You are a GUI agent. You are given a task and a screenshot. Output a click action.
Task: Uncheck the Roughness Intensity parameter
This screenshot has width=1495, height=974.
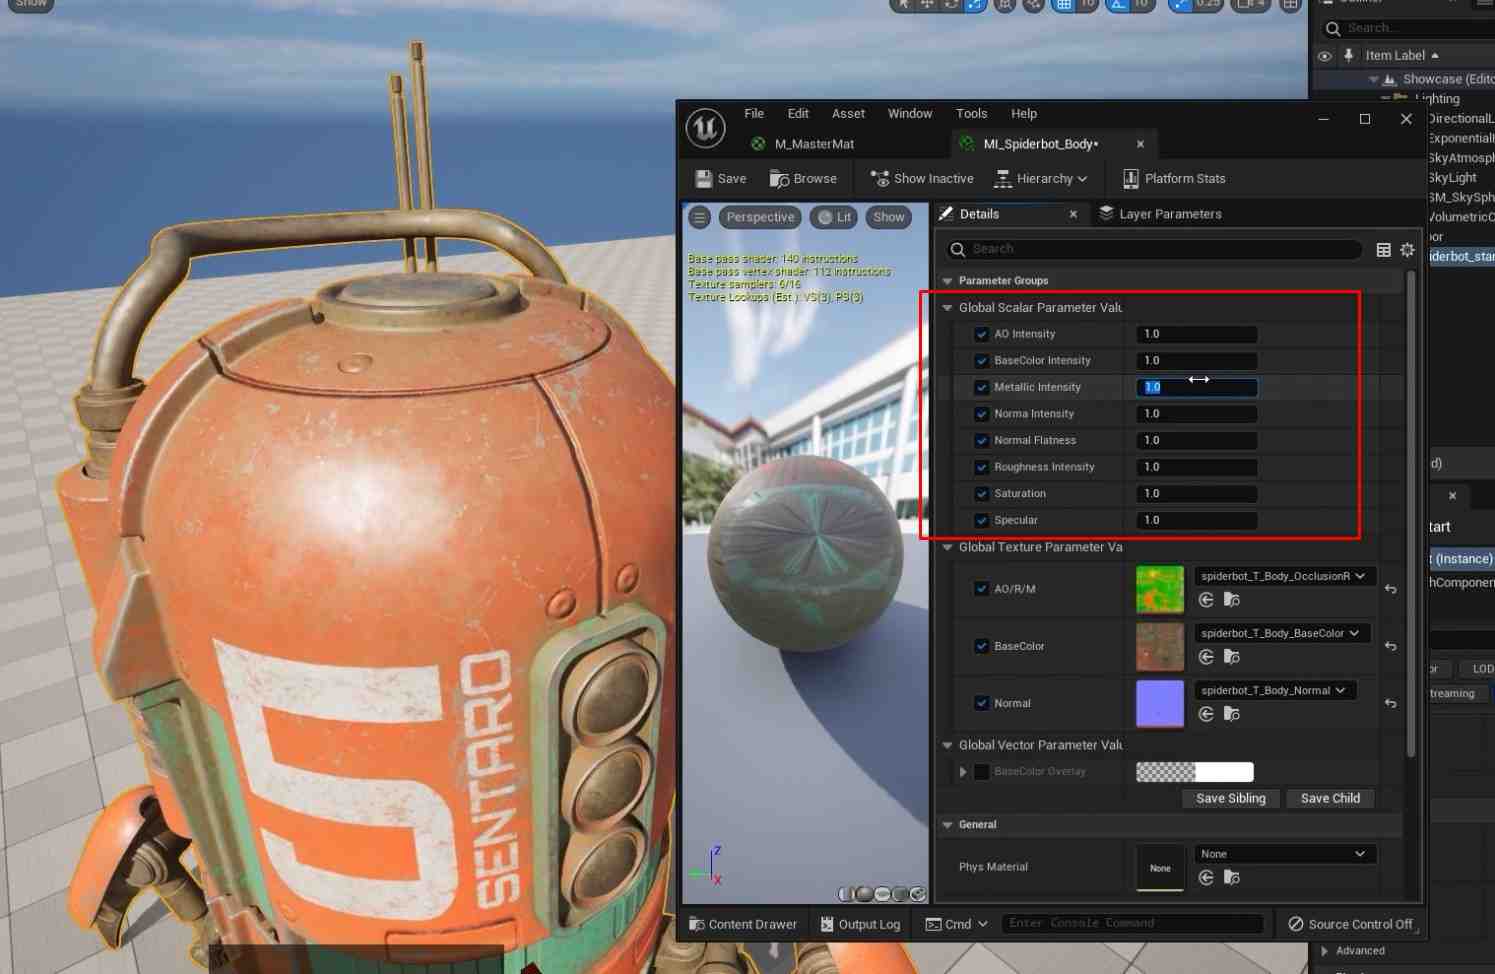point(981,467)
